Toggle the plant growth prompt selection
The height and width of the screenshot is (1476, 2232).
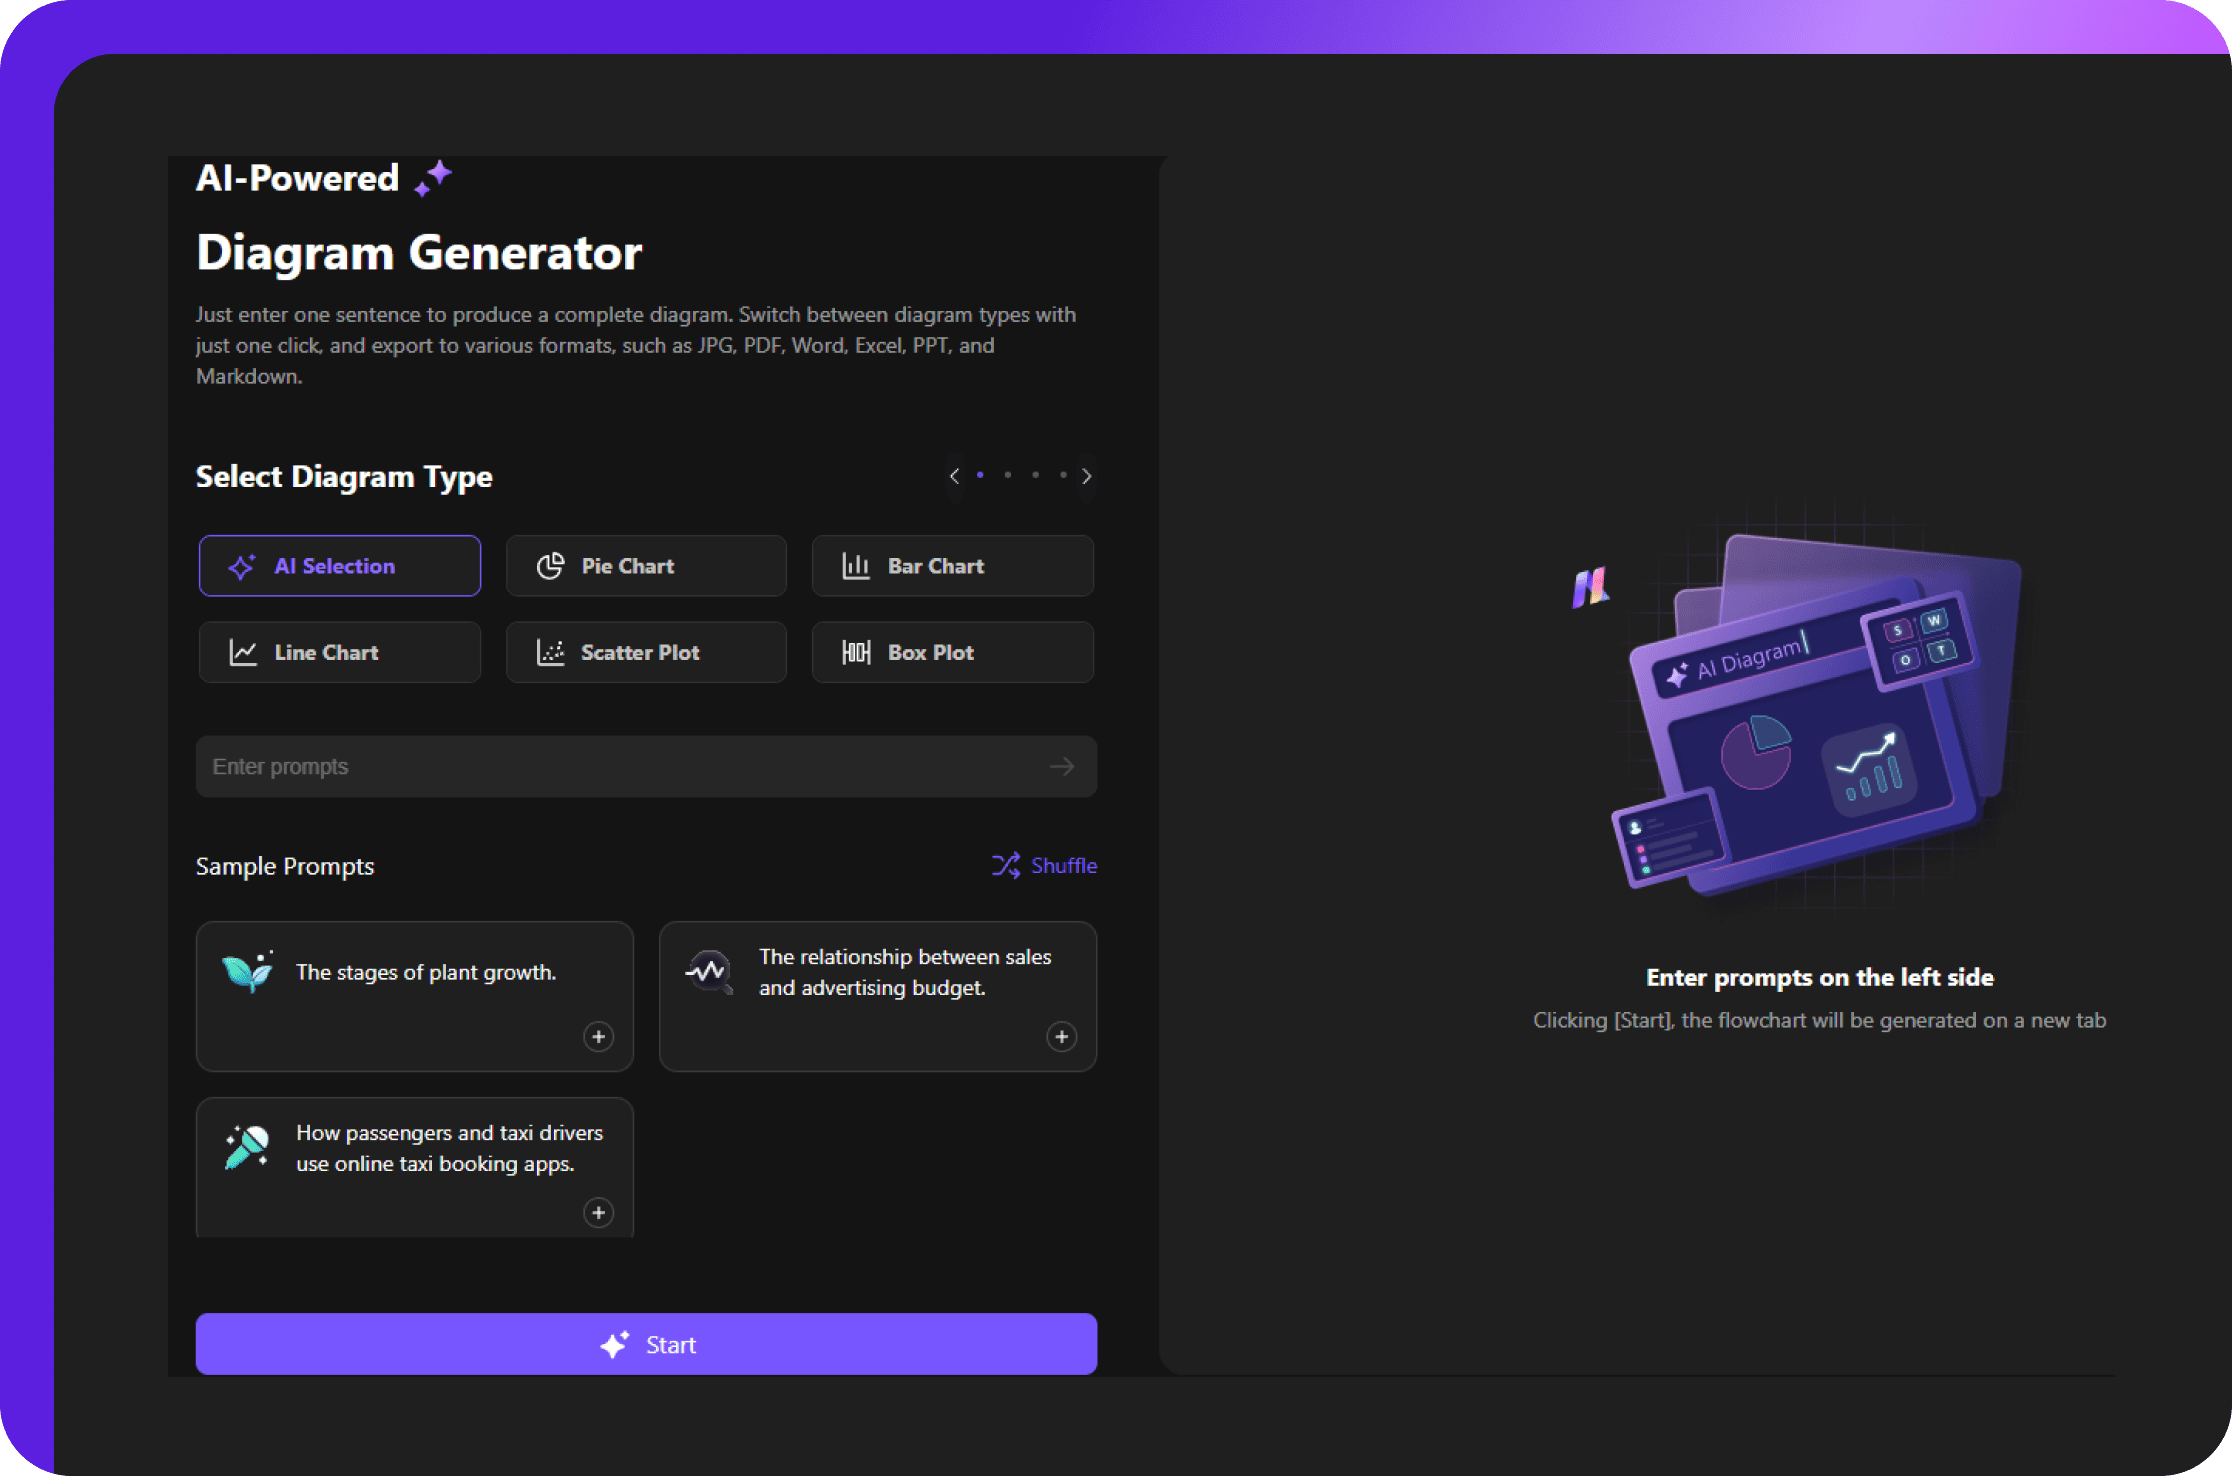tap(600, 1038)
